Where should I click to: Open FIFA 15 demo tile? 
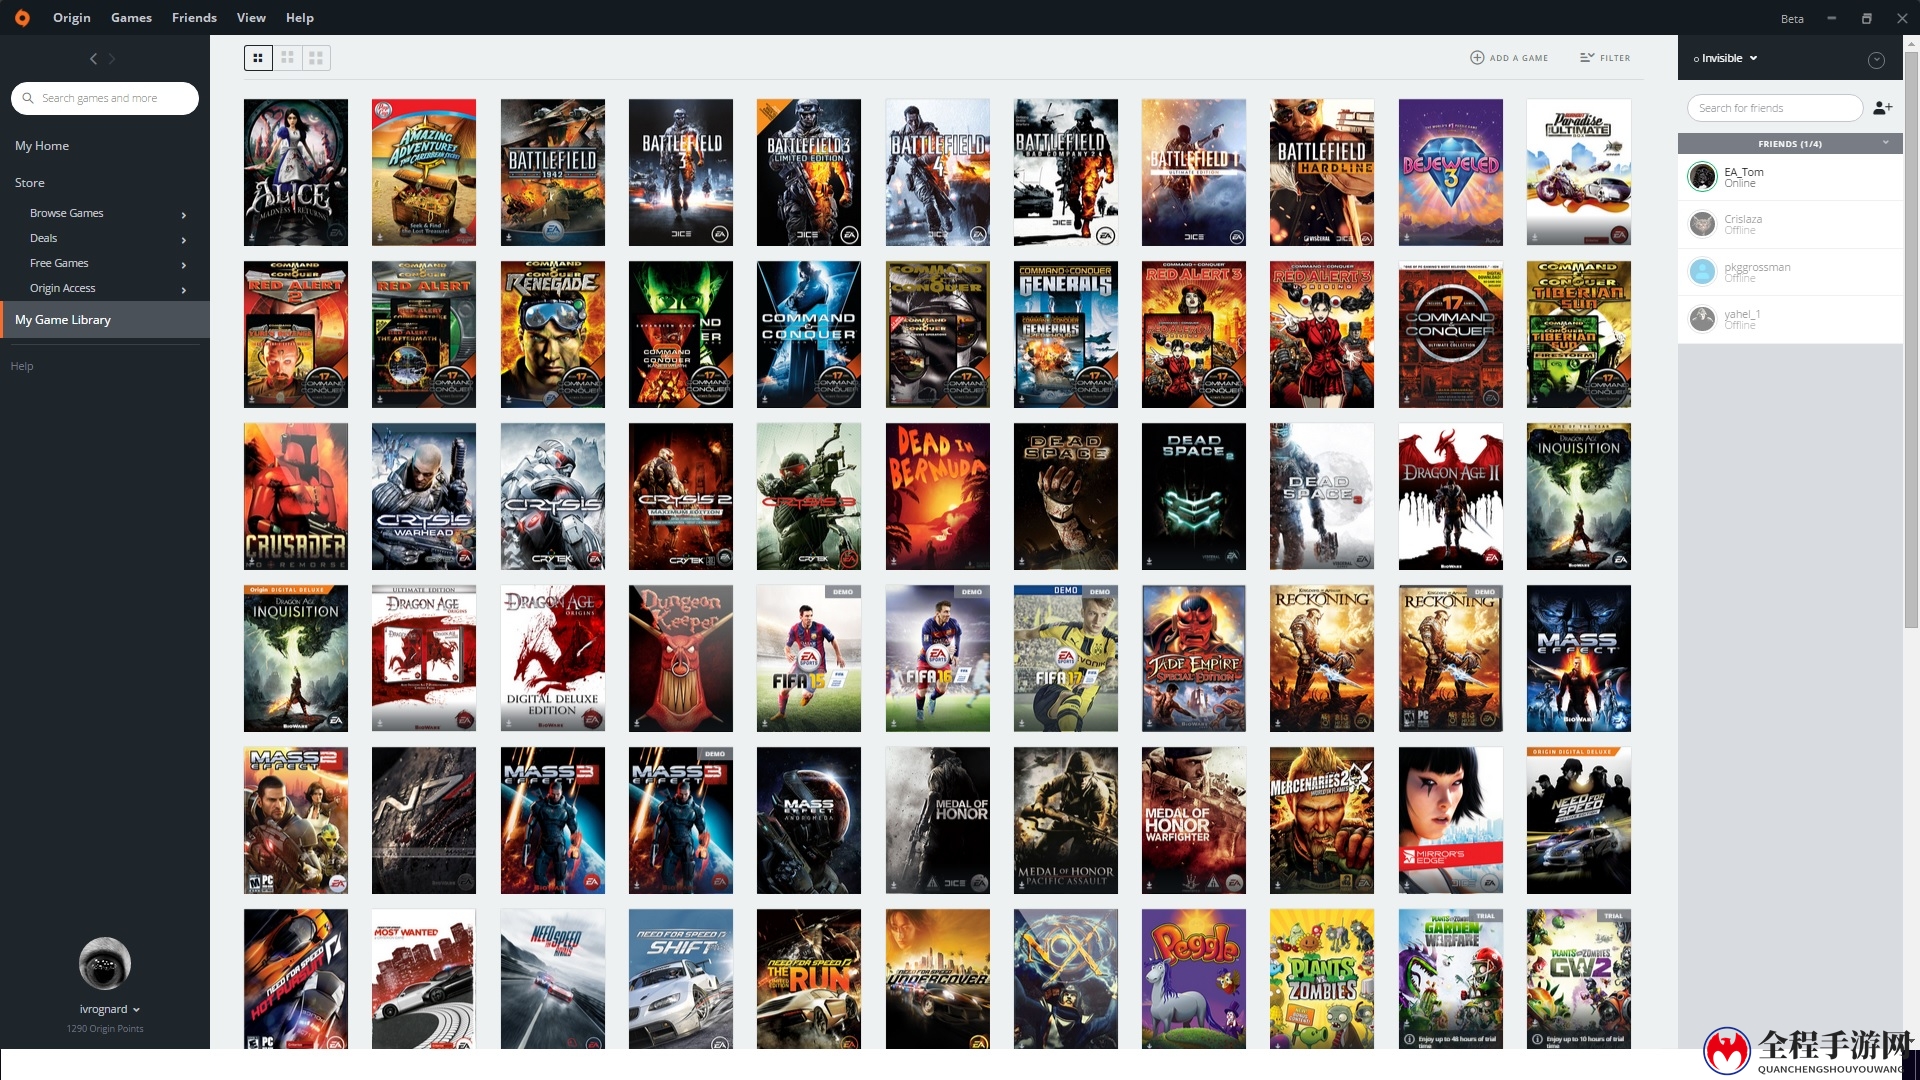point(809,658)
